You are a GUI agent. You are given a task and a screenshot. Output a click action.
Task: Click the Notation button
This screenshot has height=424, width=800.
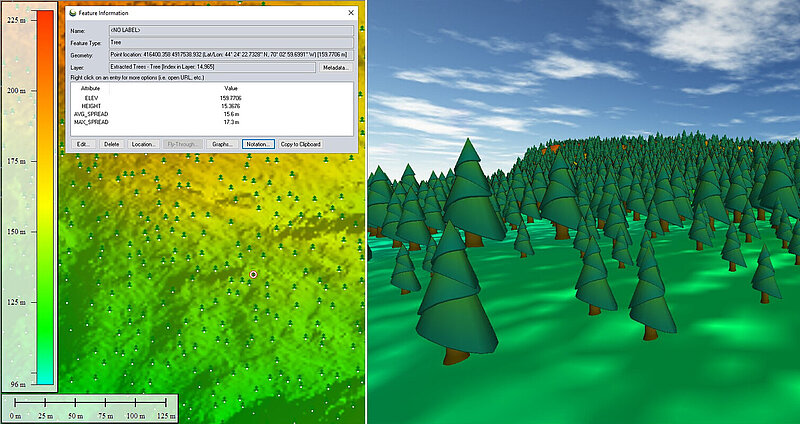(258, 144)
